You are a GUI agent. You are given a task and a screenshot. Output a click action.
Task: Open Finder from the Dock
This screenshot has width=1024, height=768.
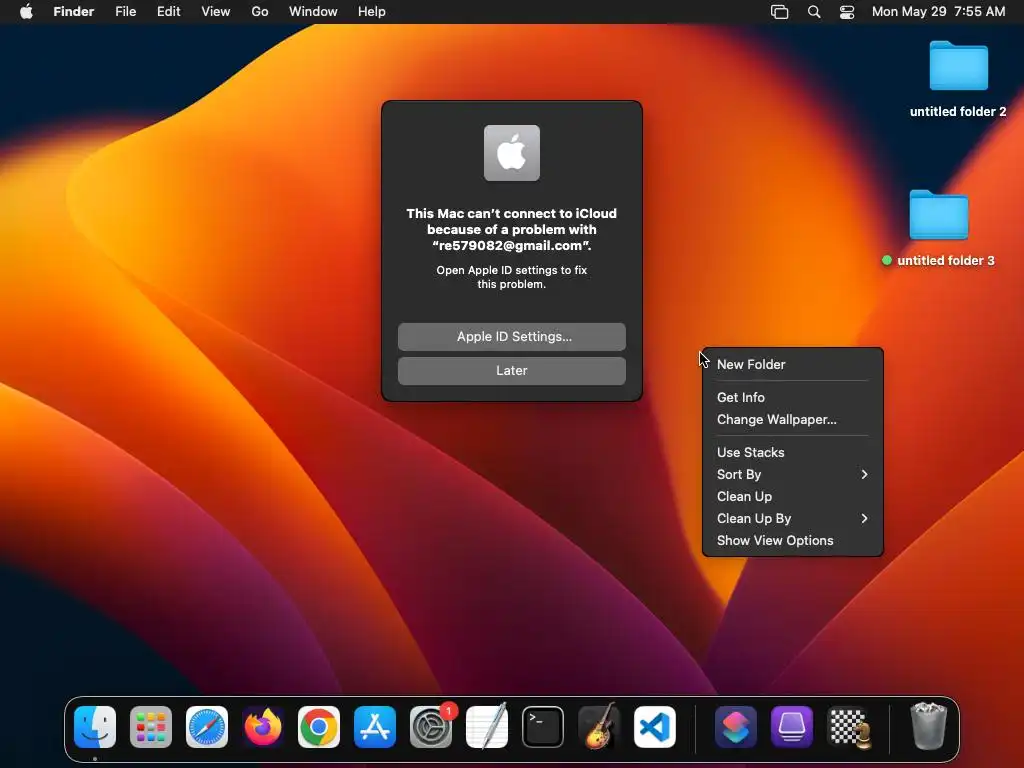click(x=95, y=727)
